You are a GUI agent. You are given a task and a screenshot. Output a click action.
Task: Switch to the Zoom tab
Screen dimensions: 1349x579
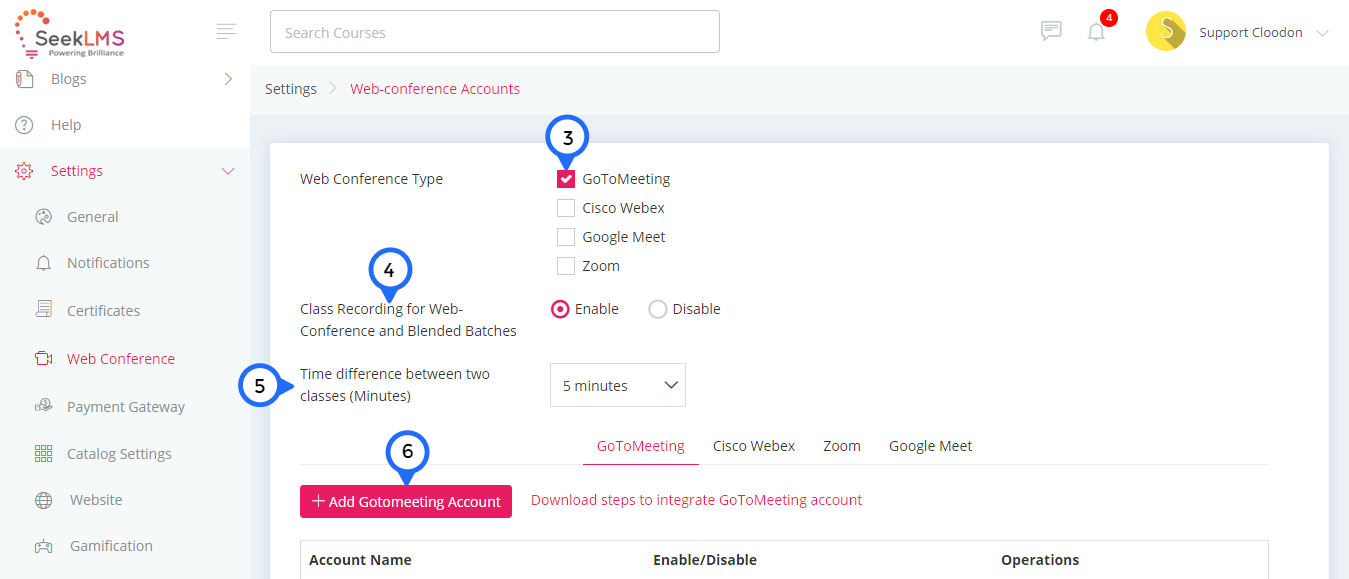tap(842, 446)
